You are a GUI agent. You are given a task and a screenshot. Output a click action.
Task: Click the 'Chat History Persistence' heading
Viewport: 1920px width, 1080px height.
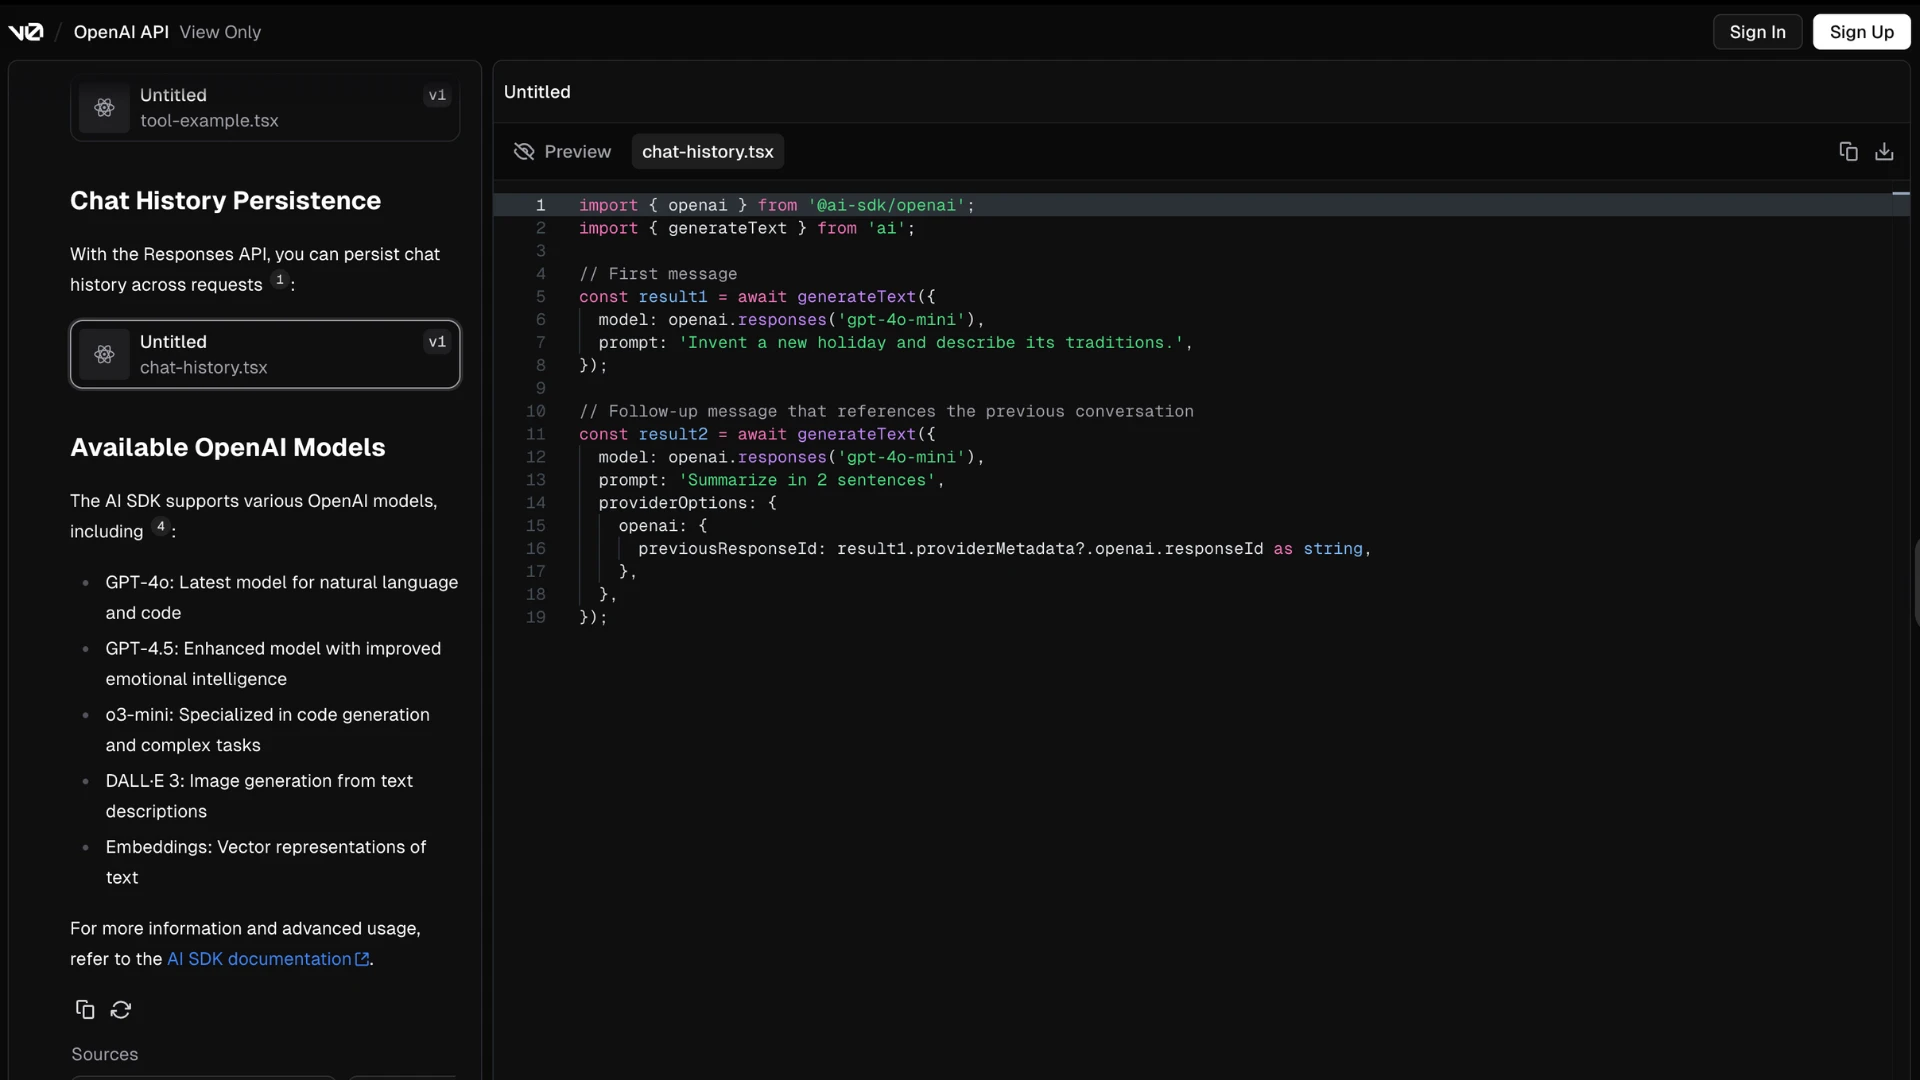point(225,201)
